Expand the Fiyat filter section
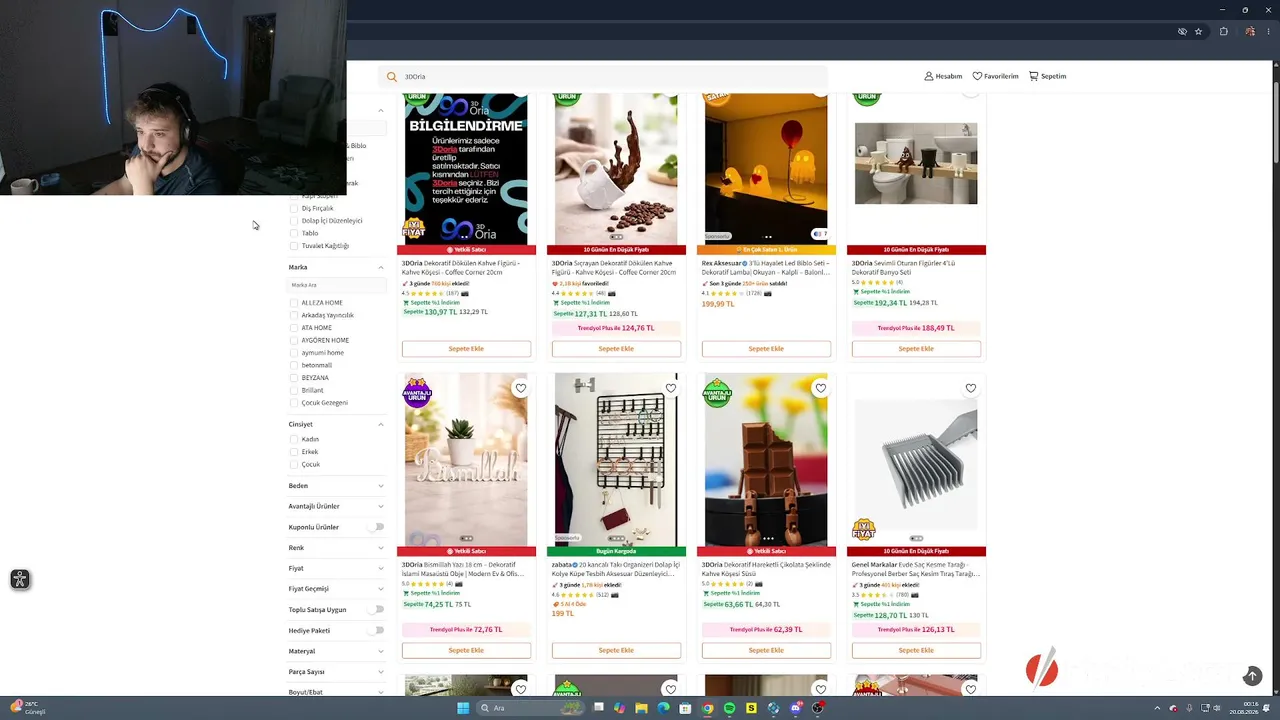The height and width of the screenshot is (720, 1280). point(381,568)
